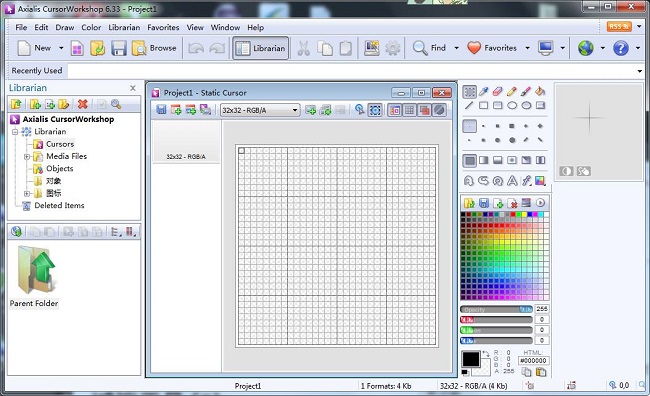This screenshot has width=650, height=396.
Task: Click the red X delete icon in Librarian
Action: pyautogui.click(x=82, y=104)
